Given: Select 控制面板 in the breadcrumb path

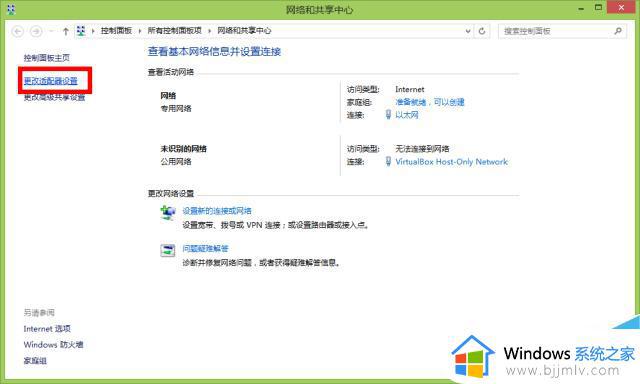Looking at the screenshot, I should (116, 31).
